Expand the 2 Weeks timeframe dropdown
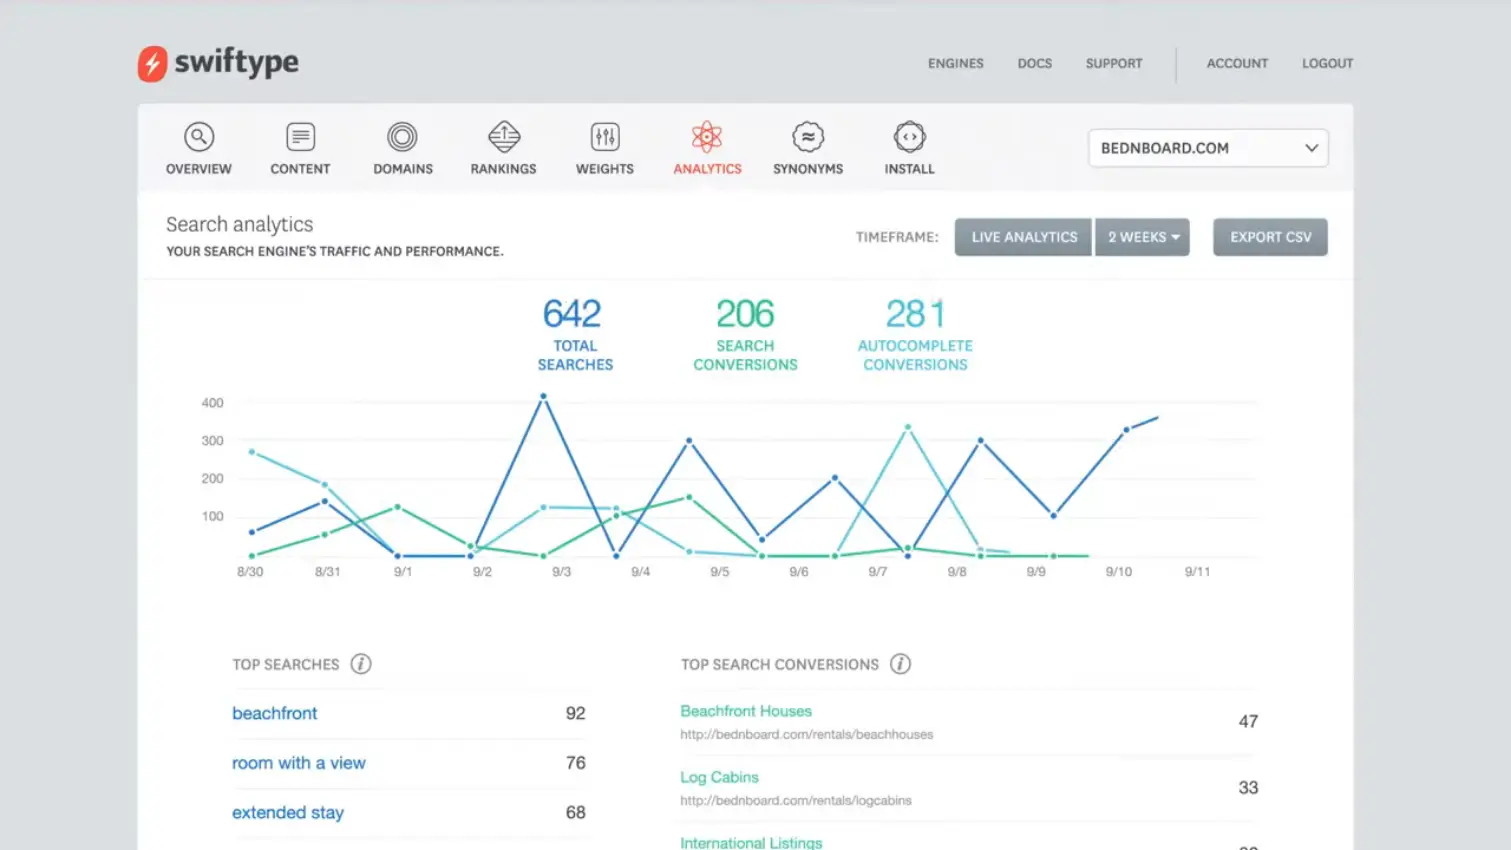The width and height of the screenshot is (1511, 850). [x=1143, y=237]
